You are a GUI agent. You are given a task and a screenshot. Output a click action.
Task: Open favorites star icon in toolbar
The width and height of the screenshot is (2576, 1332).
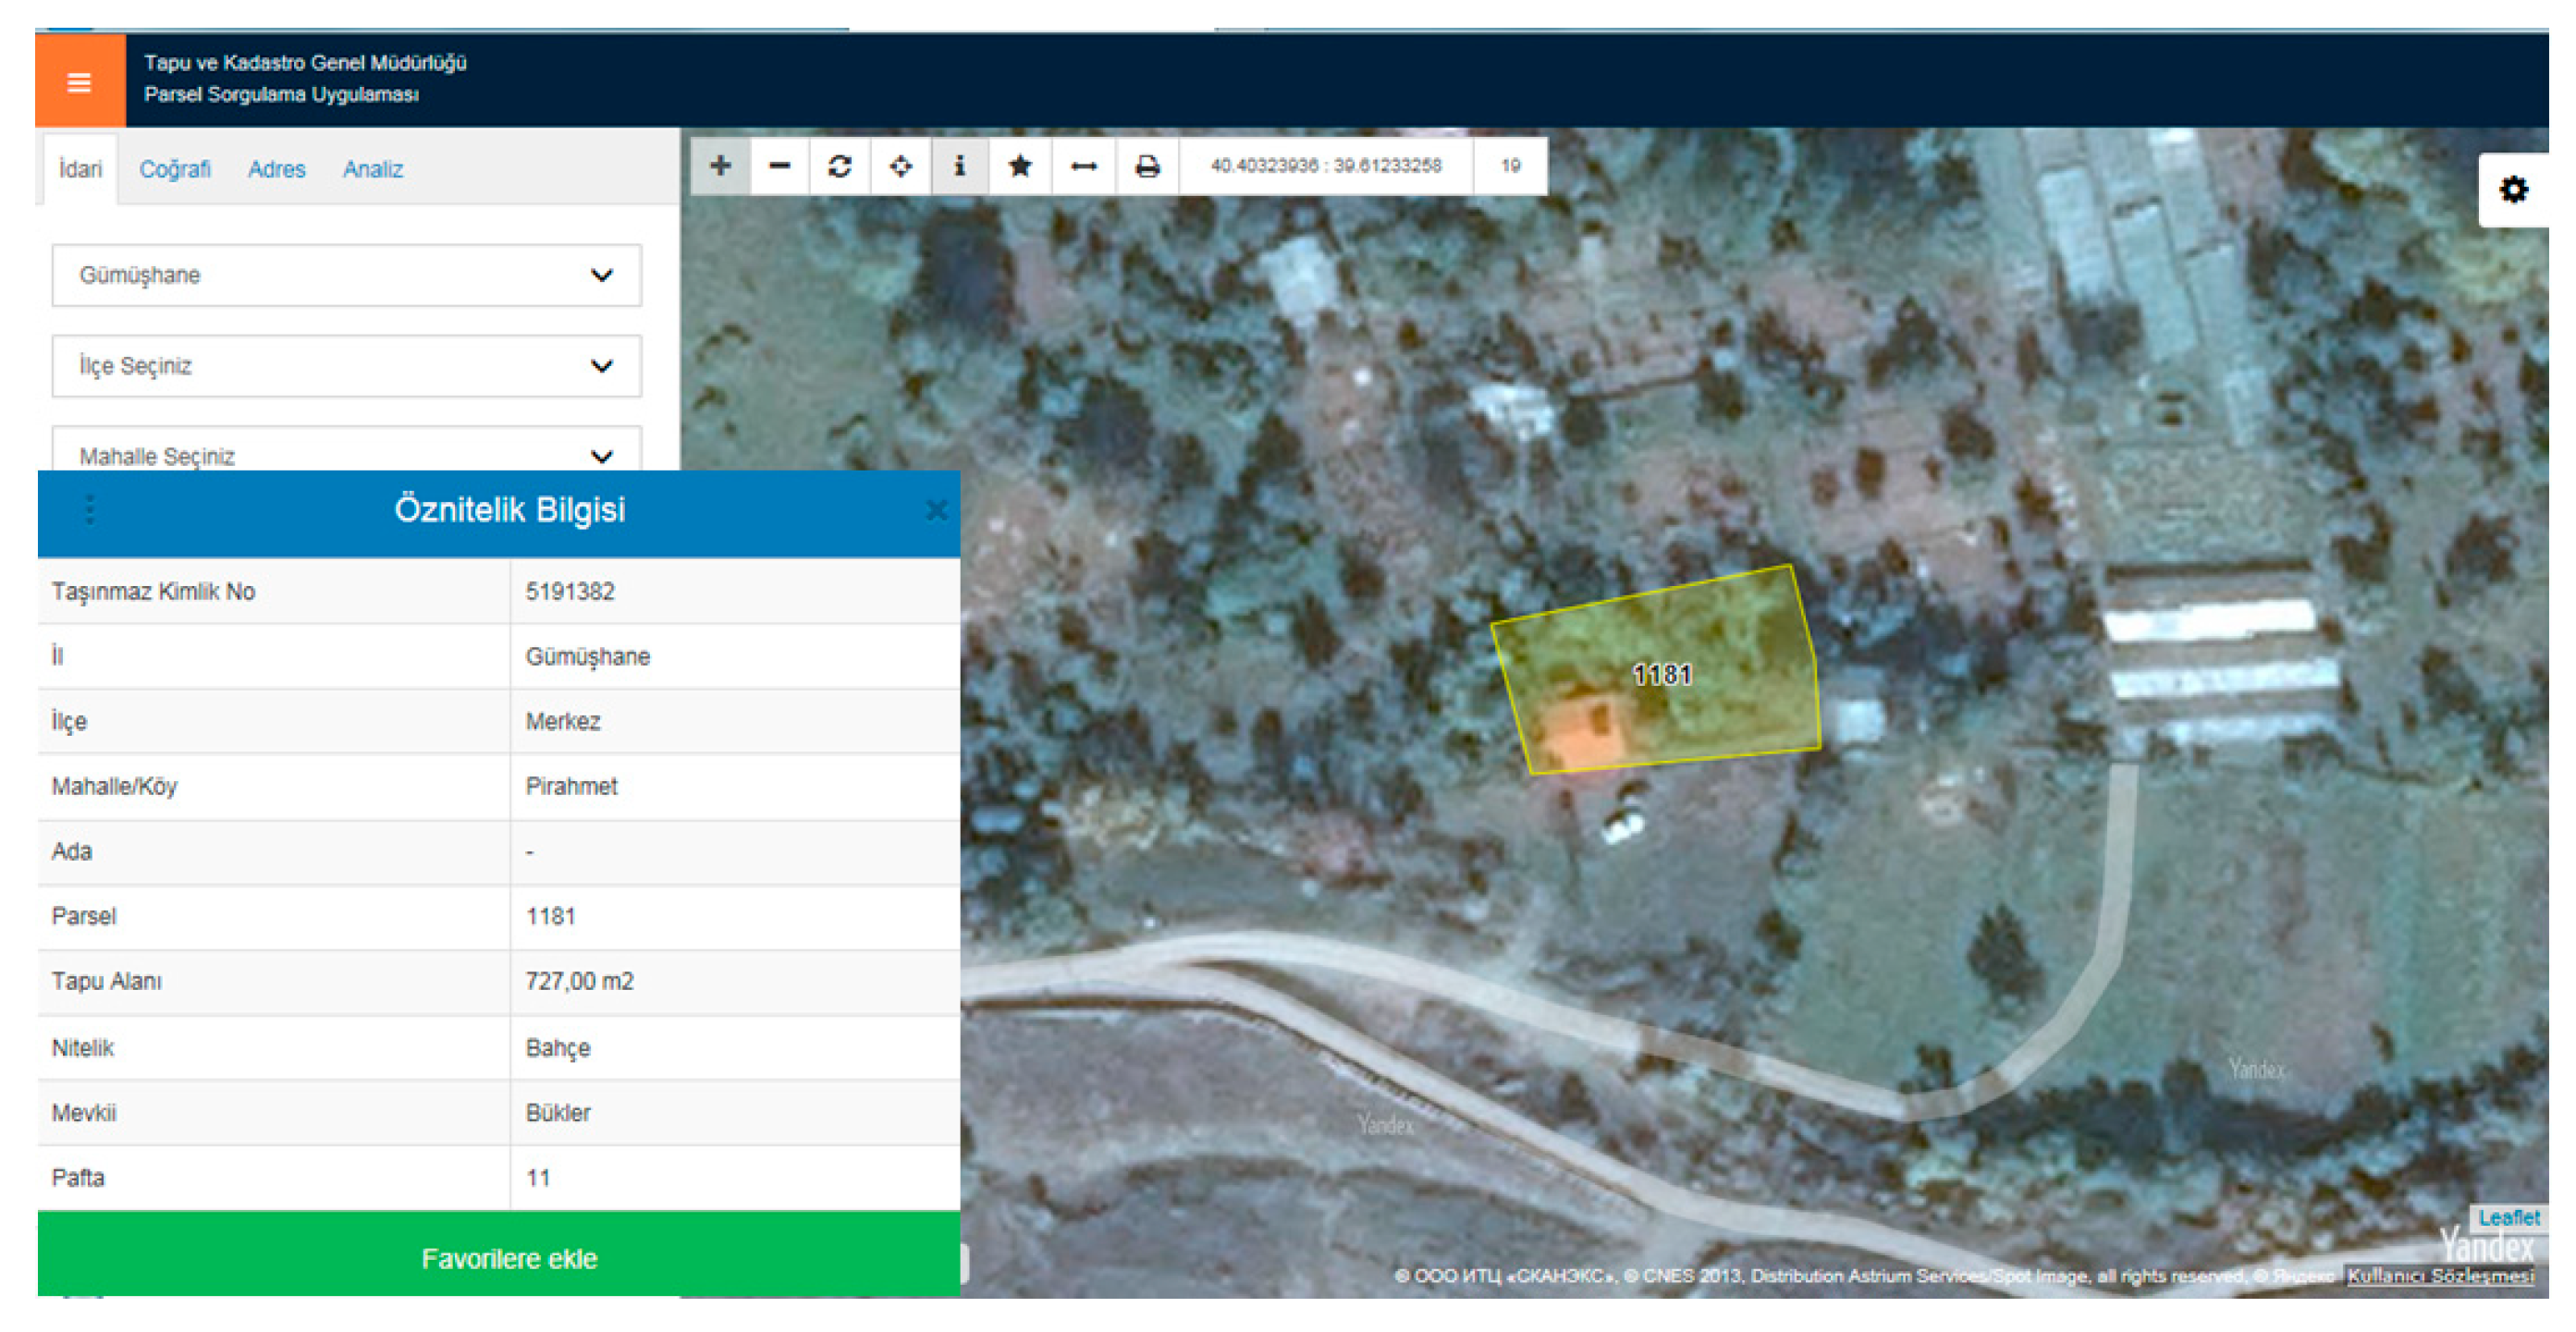coord(1020,166)
